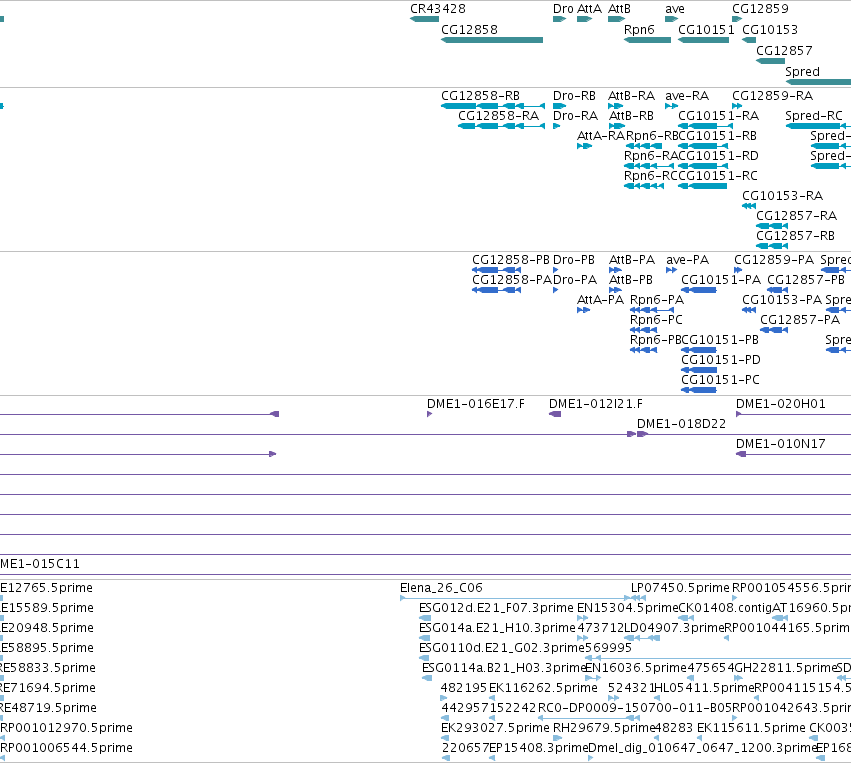The width and height of the screenshot is (851, 763).
Task: Open the Dro gene label
Action: pos(563,9)
